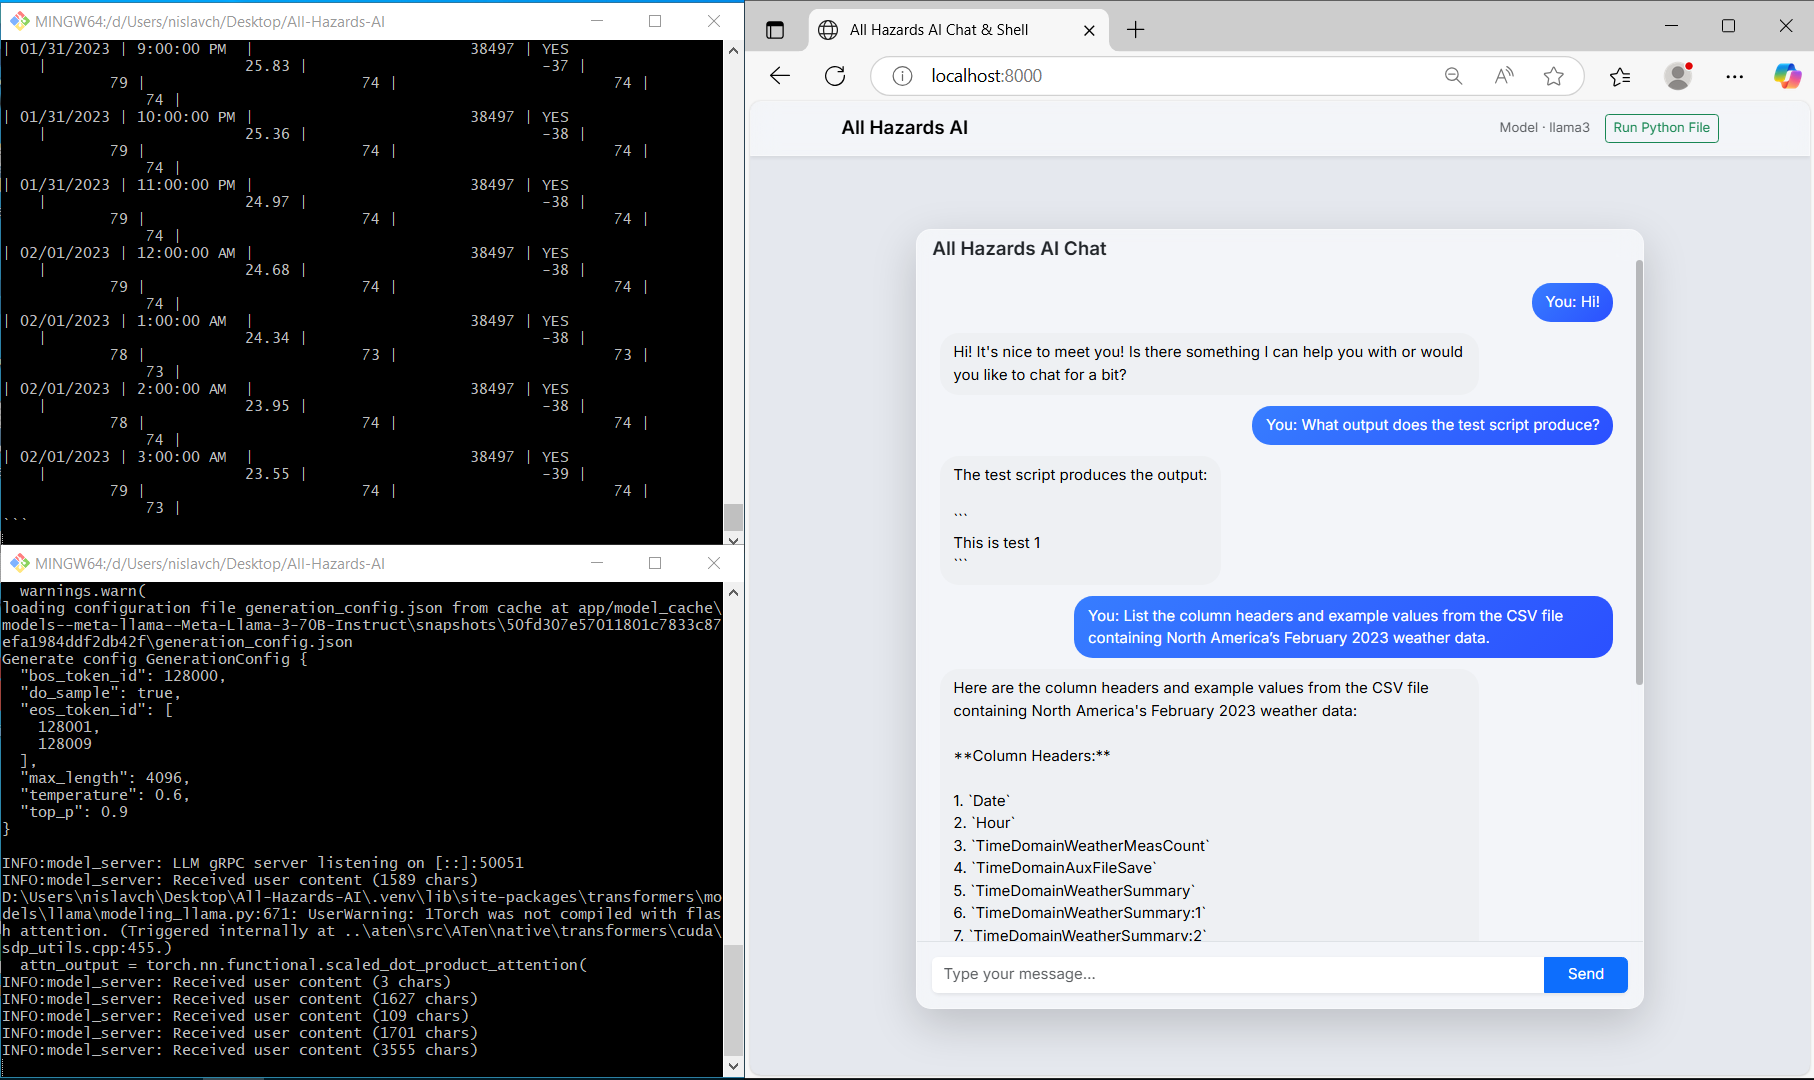This screenshot has width=1814, height=1080.
Task: Click the '2. Hour' list item
Action: [984, 823]
